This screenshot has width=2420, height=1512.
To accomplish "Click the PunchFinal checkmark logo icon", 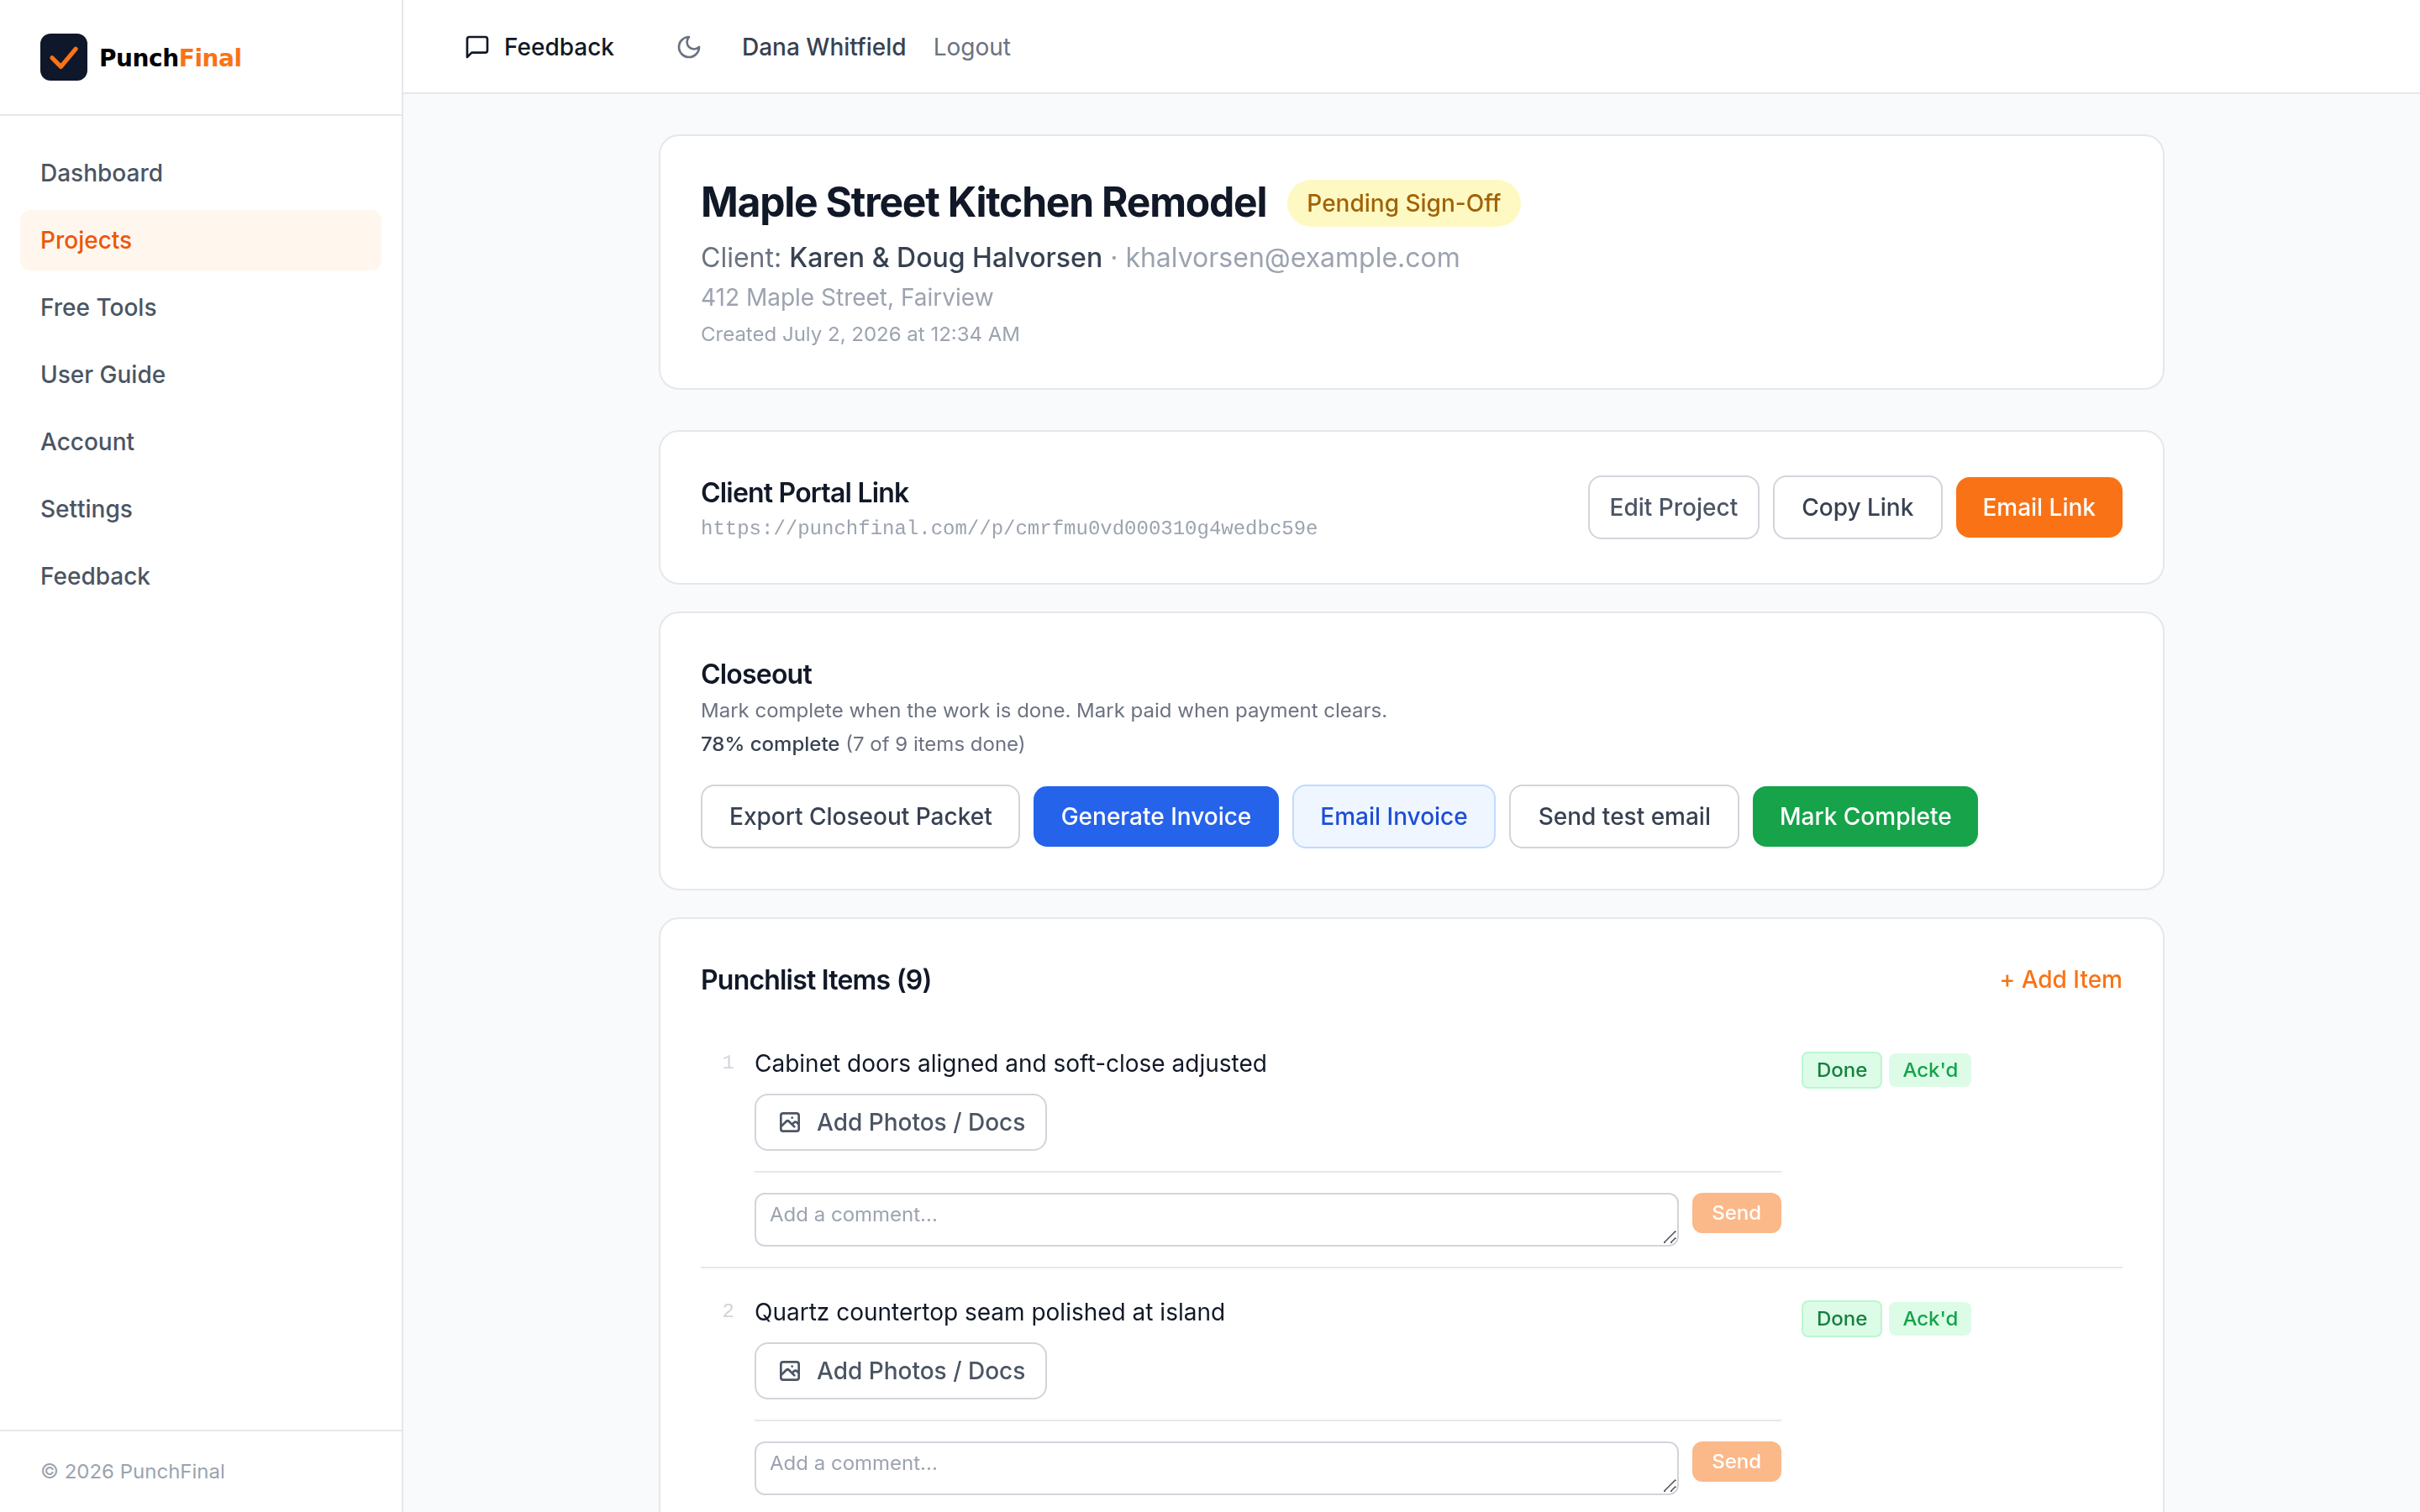I will pos(63,57).
